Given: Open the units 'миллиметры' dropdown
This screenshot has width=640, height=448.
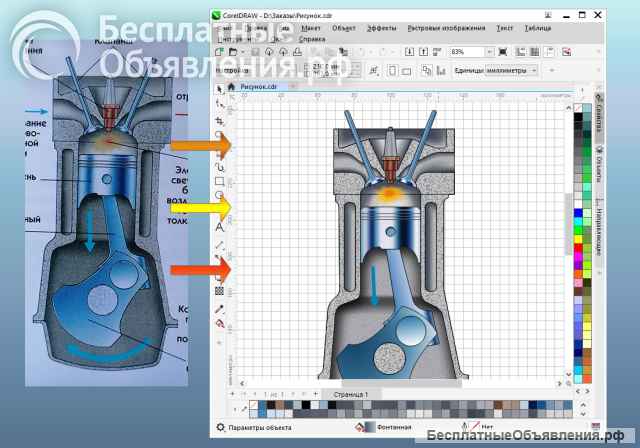Looking at the screenshot, I should coord(534,71).
